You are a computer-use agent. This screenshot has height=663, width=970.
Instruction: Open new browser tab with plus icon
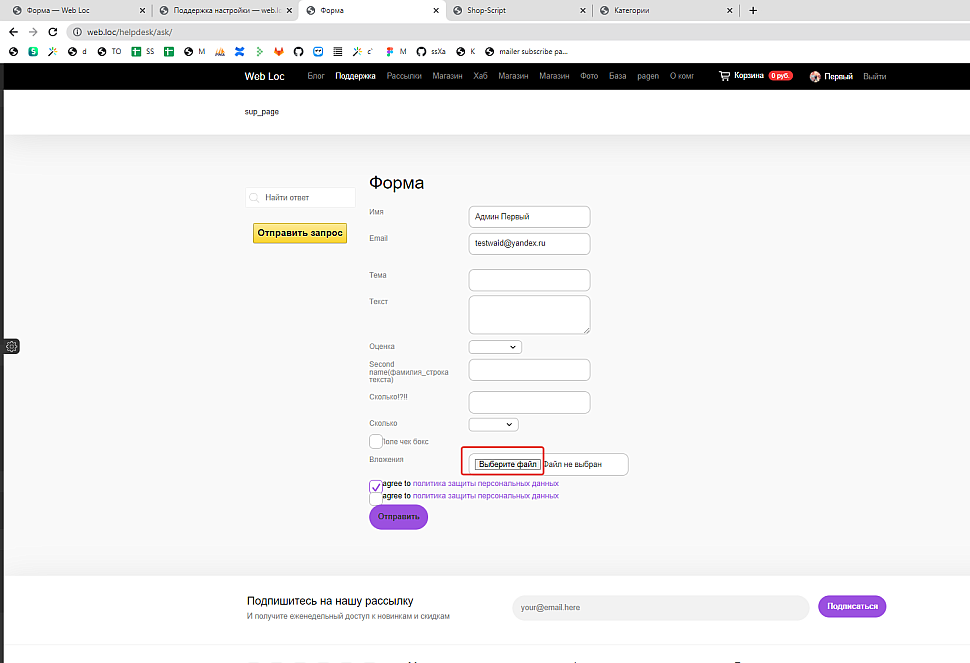tap(753, 10)
